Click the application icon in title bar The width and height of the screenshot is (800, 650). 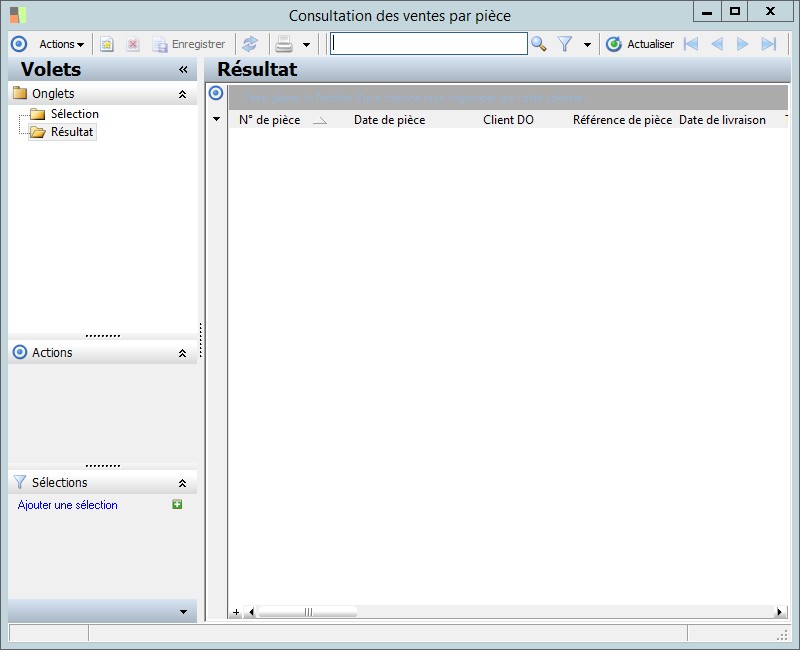click(18, 15)
